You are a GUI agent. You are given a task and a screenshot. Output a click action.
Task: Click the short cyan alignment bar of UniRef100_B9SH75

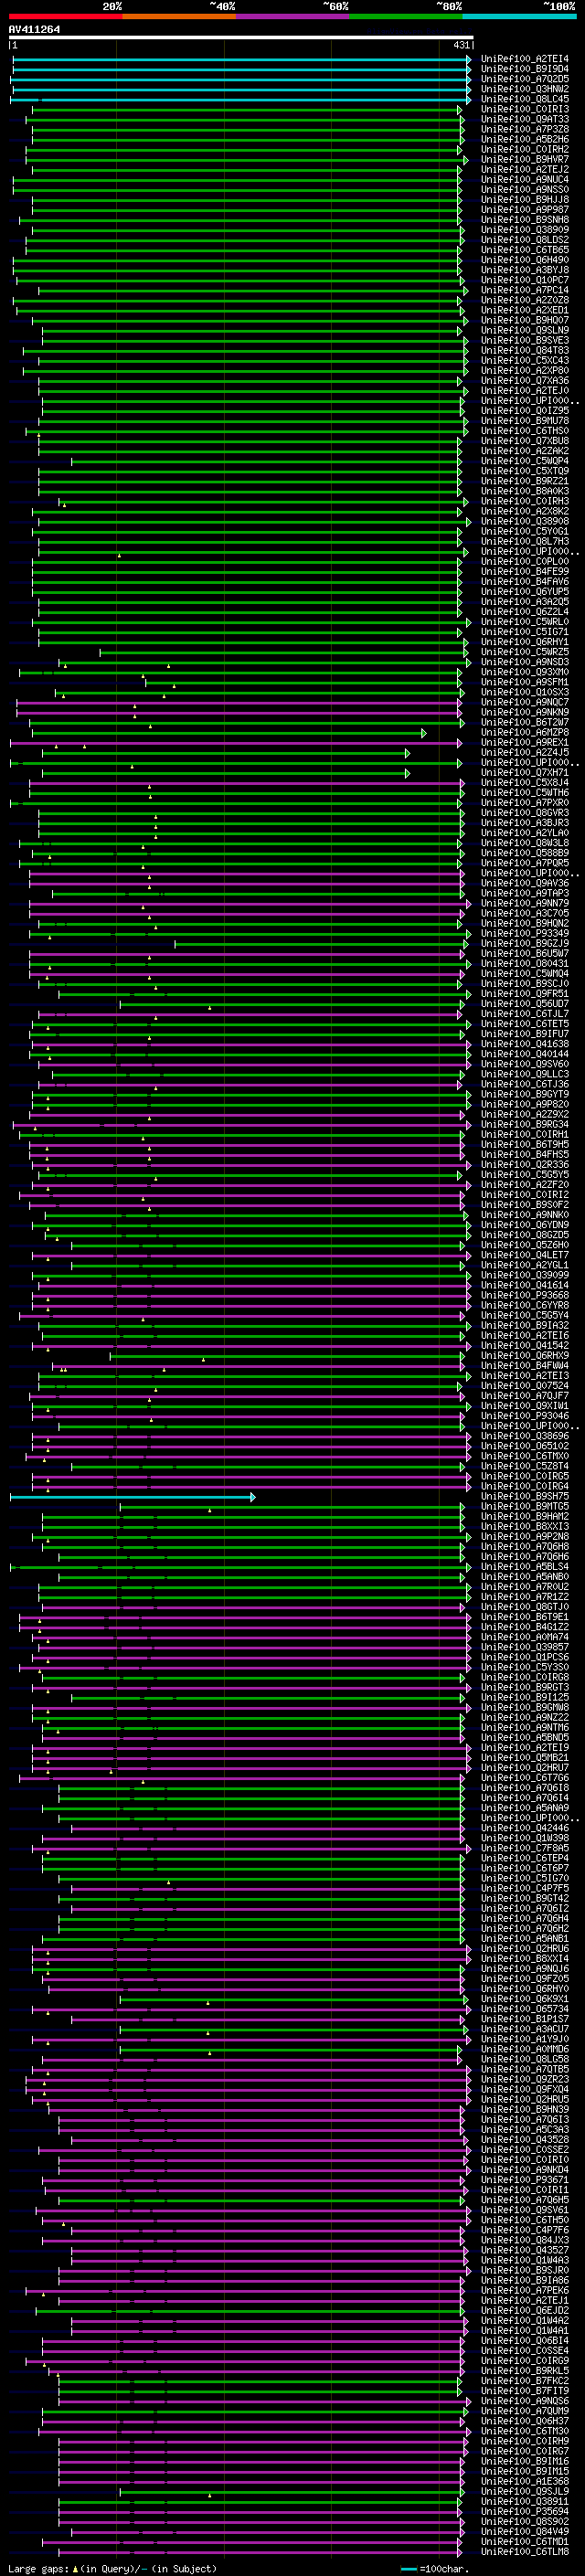[132, 1497]
